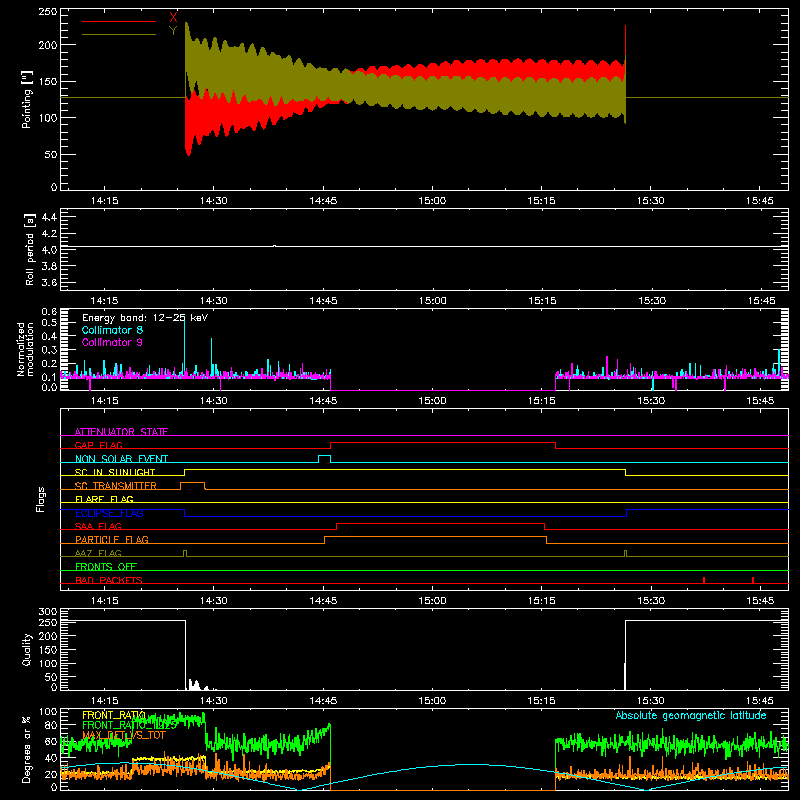Click the BAD_PACKETS label
Screen dimensions: 800x800
[x=109, y=580]
